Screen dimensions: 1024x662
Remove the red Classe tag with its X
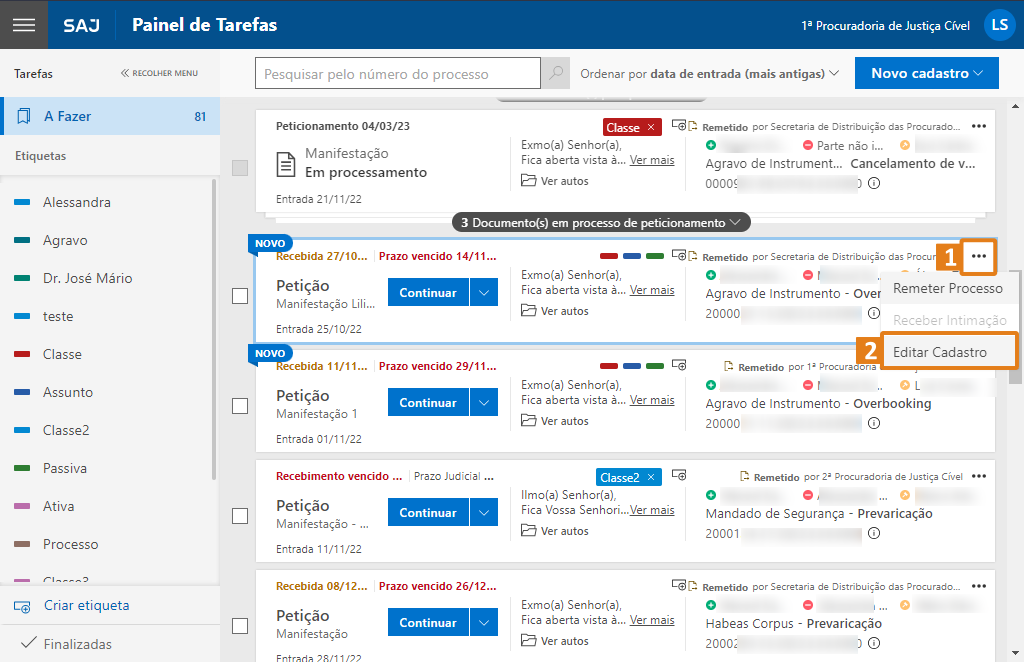[x=651, y=127]
